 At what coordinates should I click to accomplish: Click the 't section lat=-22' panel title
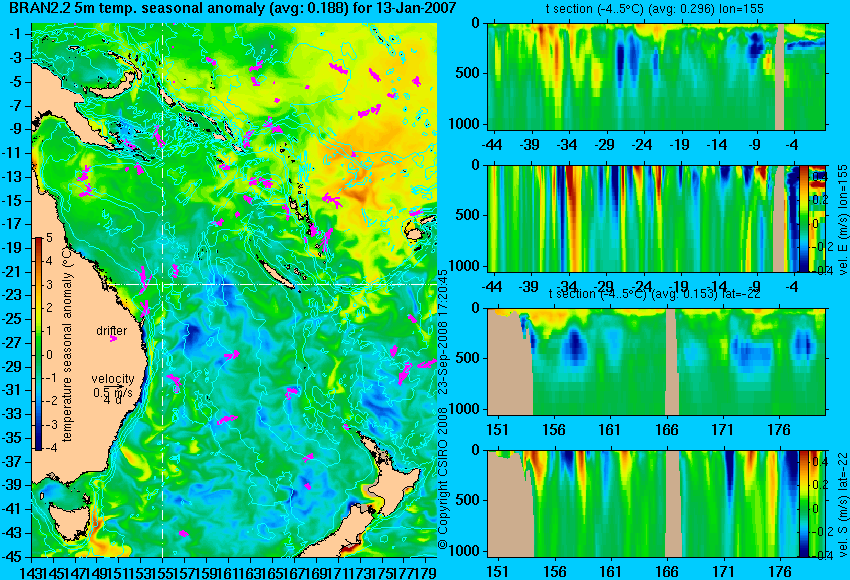point(655,294)
